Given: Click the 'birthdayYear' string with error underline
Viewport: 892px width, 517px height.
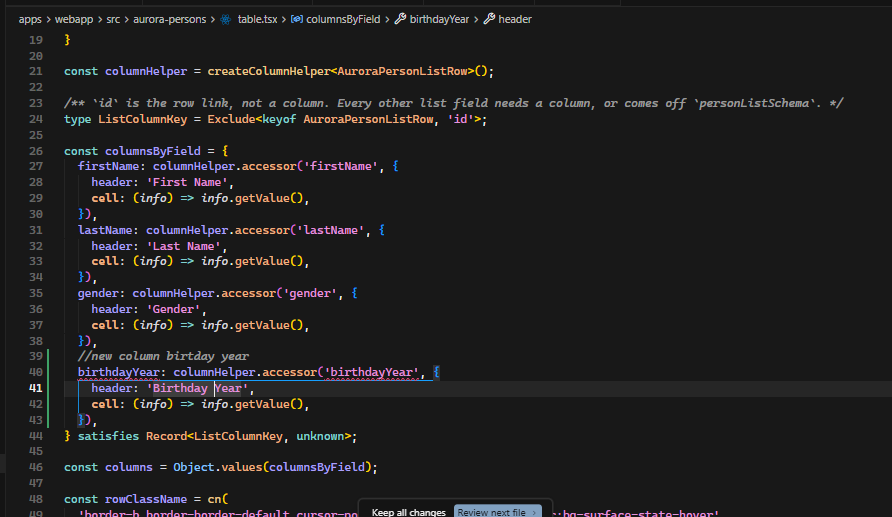Looking at the screenshot, I should pyautogui.click(x=371, y=373).
